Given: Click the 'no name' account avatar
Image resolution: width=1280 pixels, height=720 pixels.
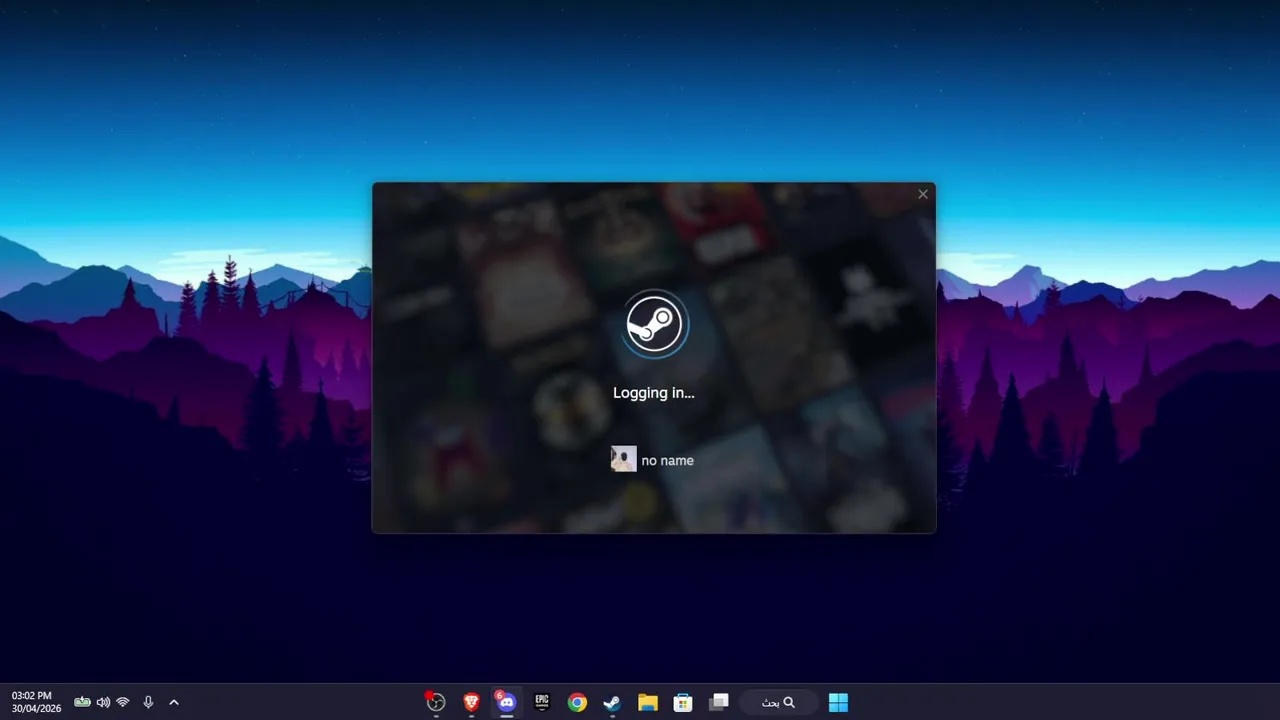Looking at the screenshot, I should click(623, 459).
